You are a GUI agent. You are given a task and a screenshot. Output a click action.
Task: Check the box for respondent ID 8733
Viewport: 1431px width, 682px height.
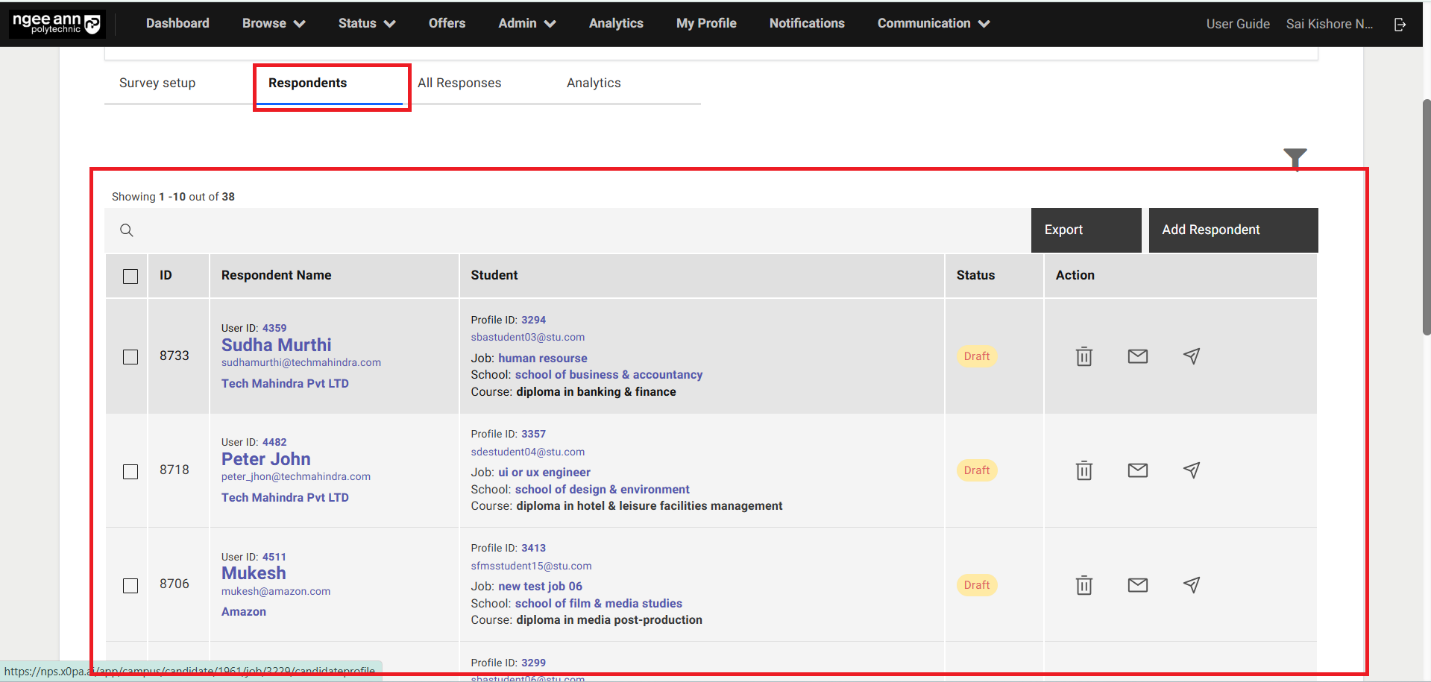pos(130,356)
